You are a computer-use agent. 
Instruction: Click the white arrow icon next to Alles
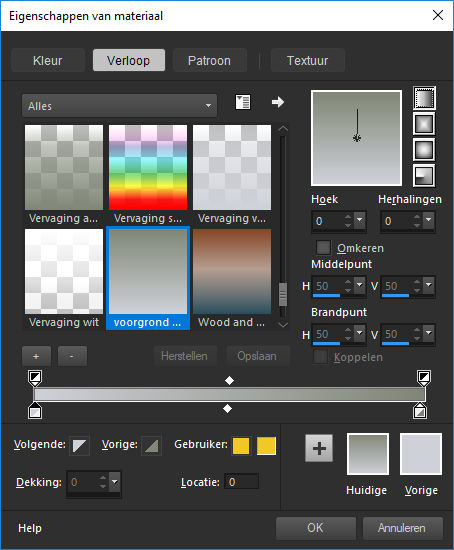click(278, 102)
